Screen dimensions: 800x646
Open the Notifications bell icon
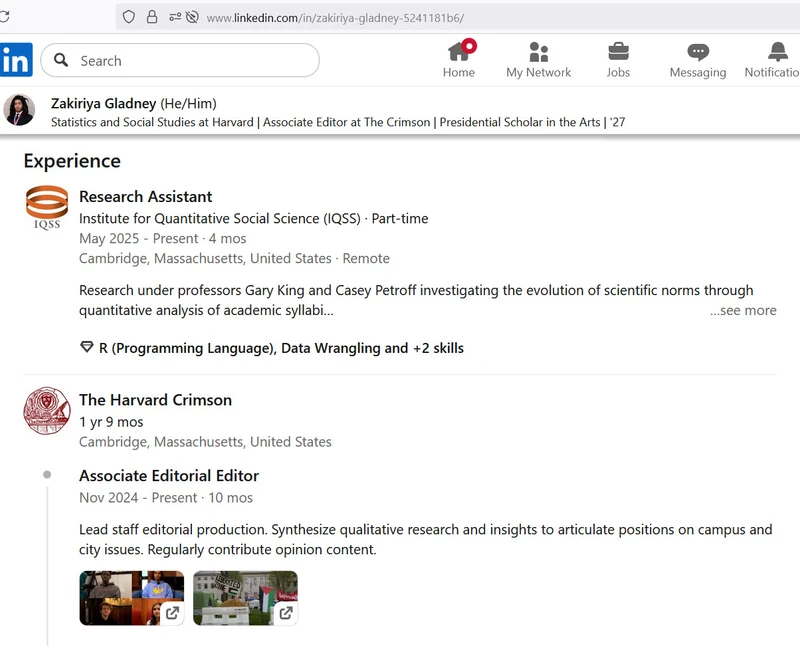coord(777,52)
